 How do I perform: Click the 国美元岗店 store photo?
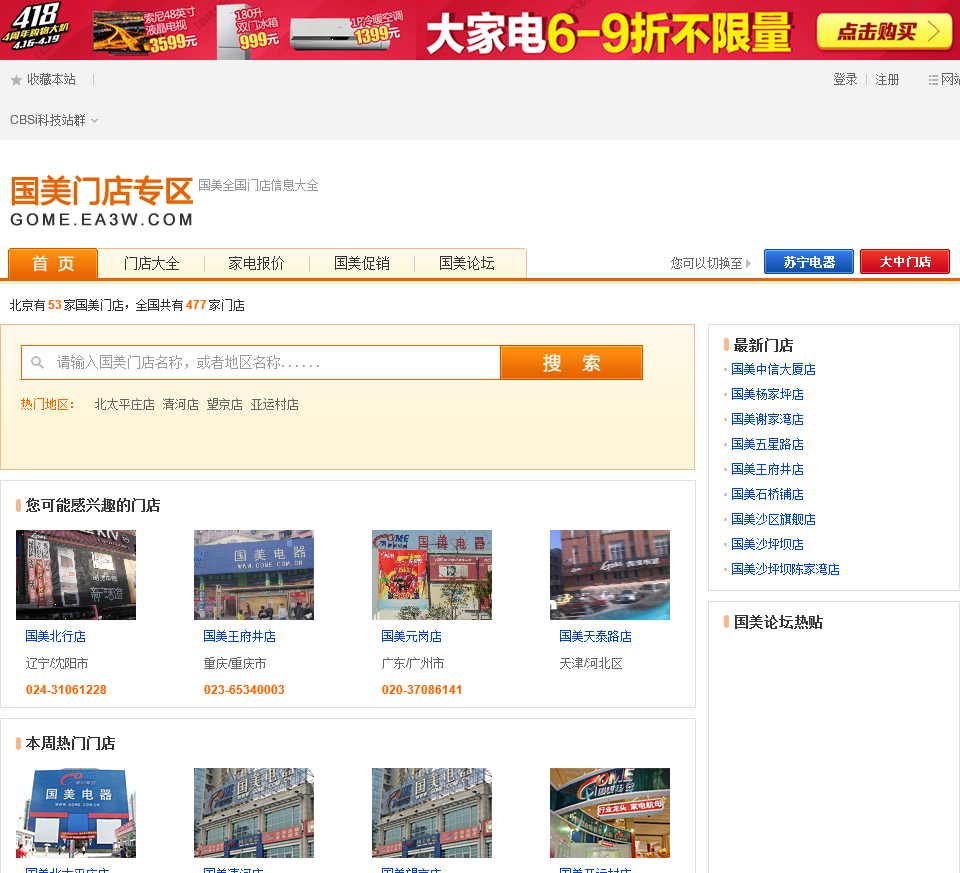tap(432, 575)
